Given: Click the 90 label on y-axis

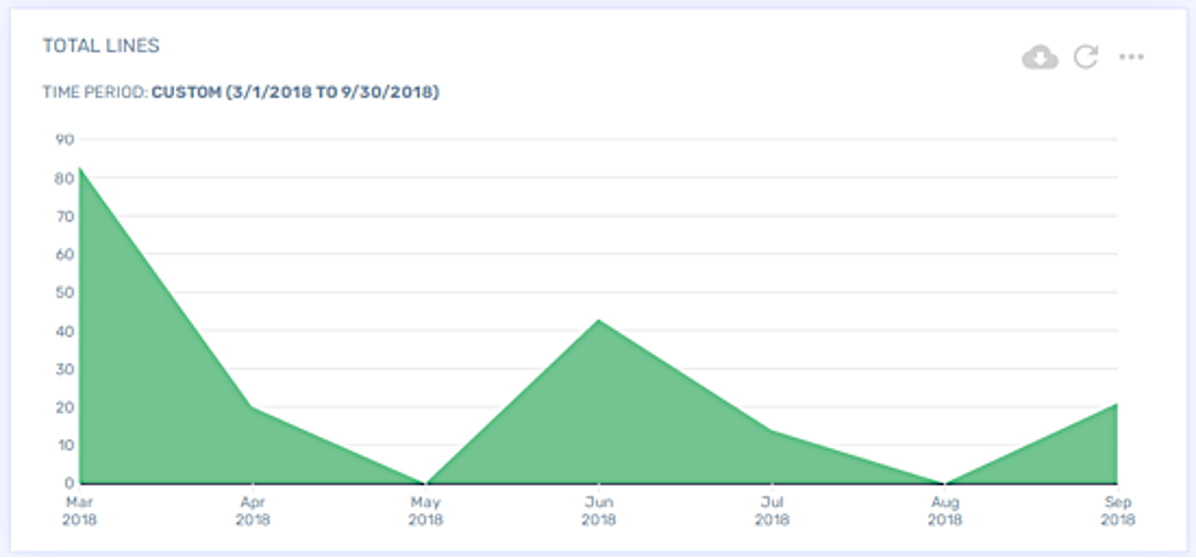Looking at the screenshot, I should pos(64,139).
